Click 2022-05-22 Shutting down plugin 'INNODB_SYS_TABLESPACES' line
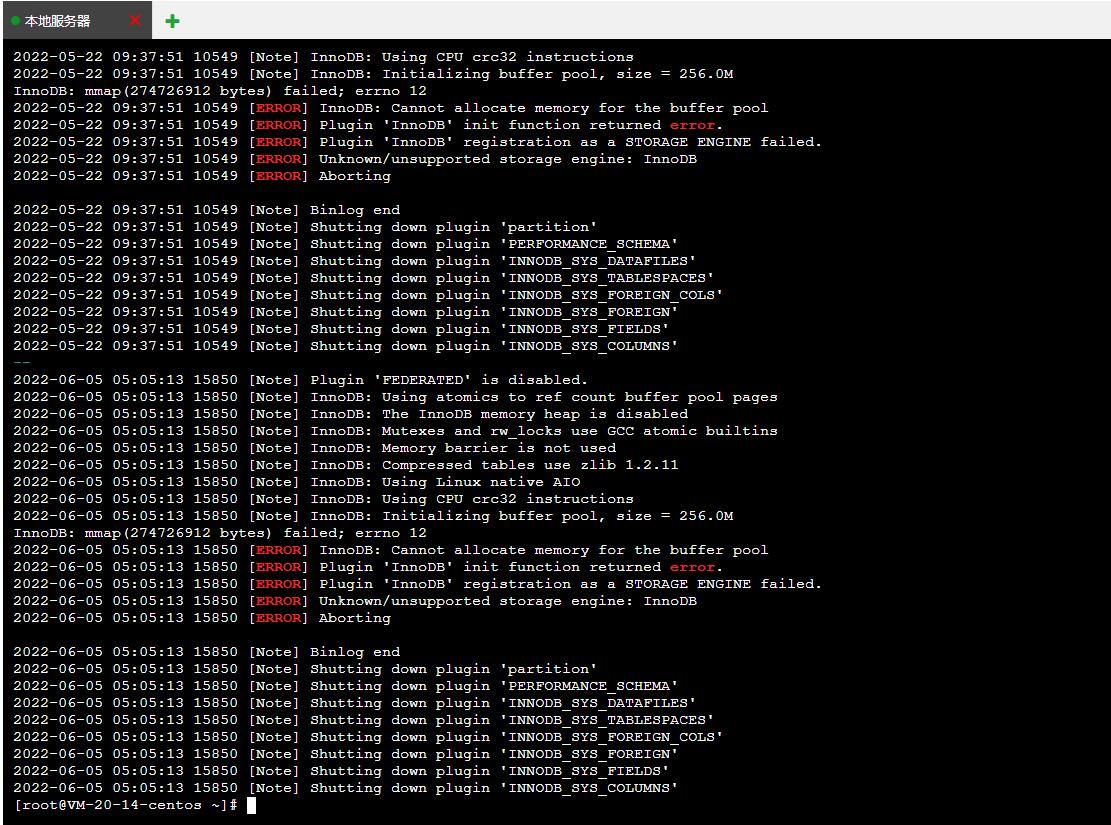 (363, 278)
